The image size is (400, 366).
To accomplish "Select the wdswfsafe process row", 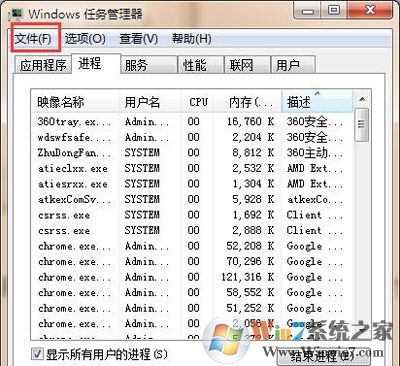I will click(192, 137).
